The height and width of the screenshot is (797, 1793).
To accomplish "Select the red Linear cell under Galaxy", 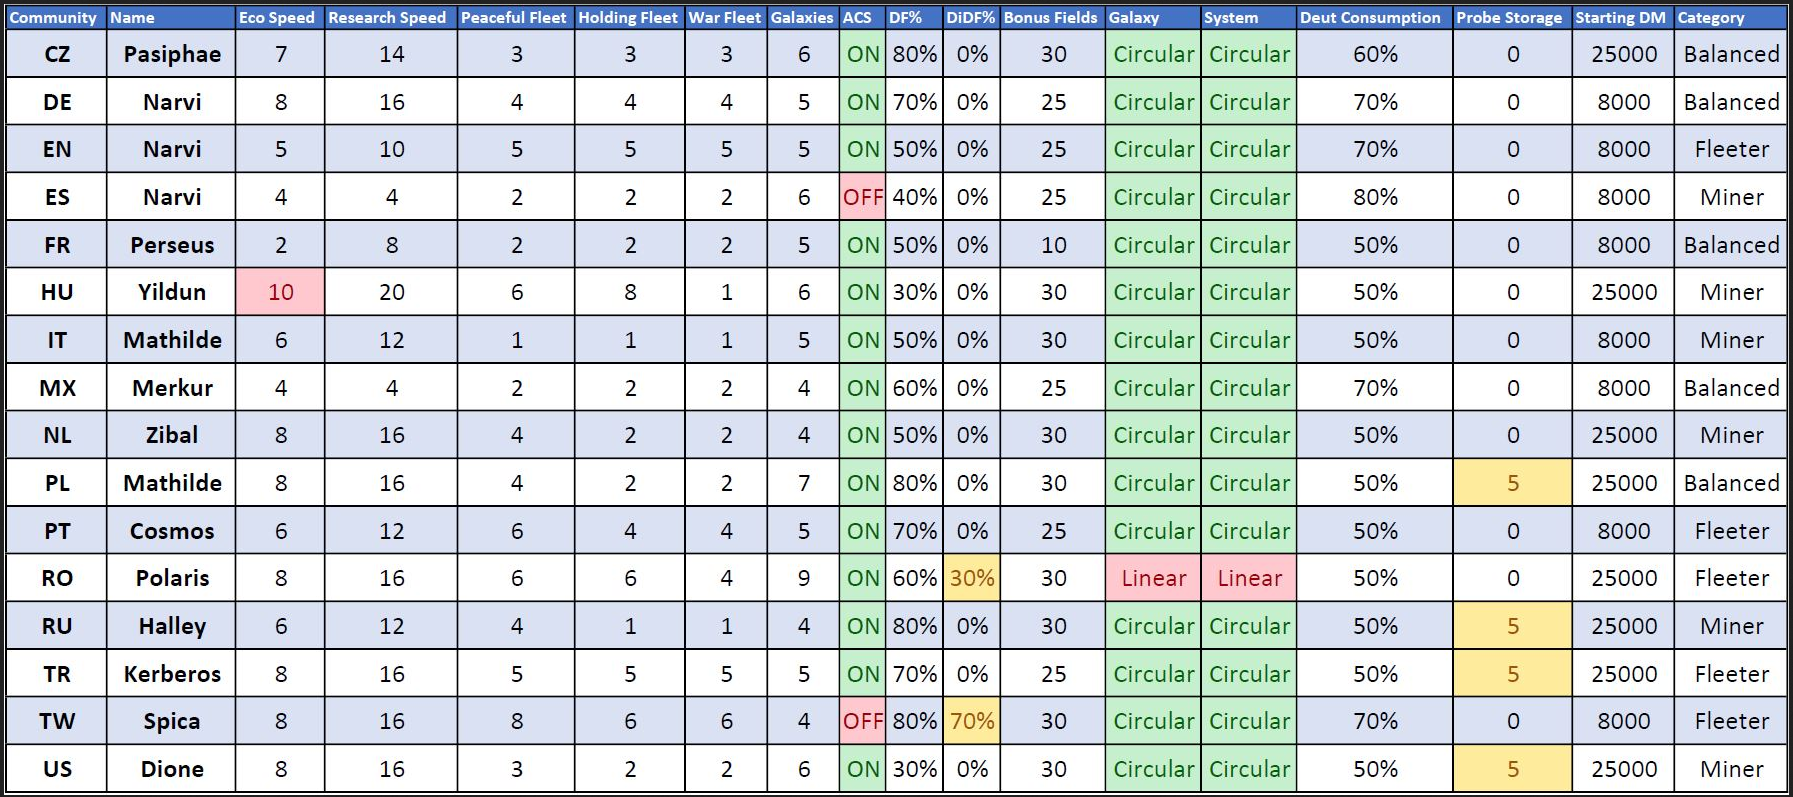I will click(1153, 578).
